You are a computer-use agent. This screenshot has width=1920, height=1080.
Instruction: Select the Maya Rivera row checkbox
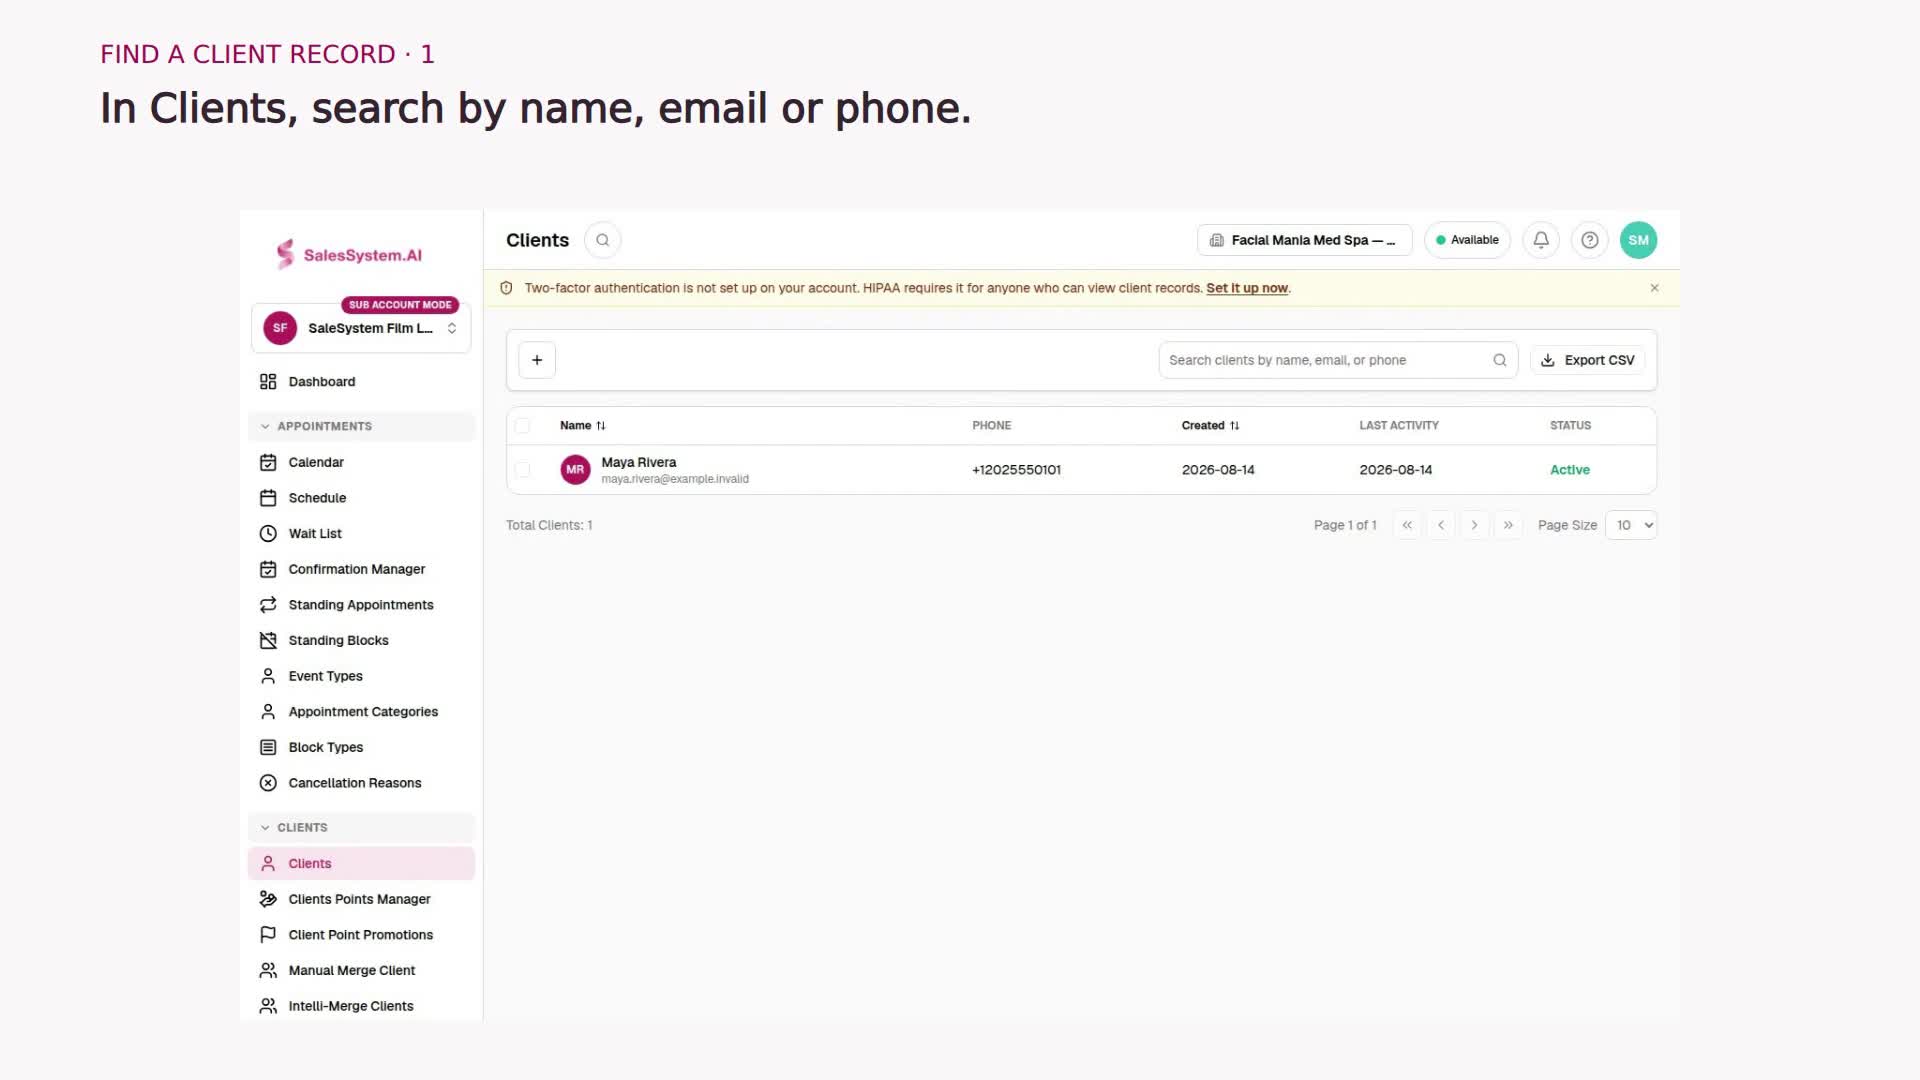pos(522,469)
